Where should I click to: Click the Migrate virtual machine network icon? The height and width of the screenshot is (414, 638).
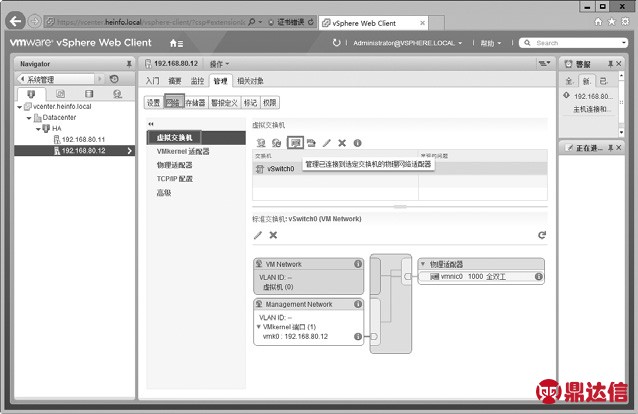pos(312,143)
